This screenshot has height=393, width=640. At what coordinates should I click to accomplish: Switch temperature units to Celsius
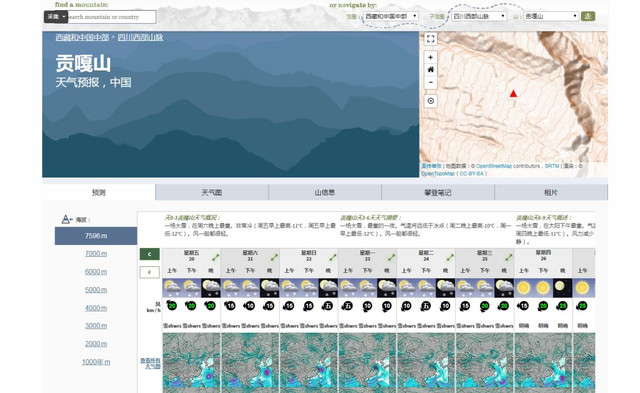[x=149, y=254]
